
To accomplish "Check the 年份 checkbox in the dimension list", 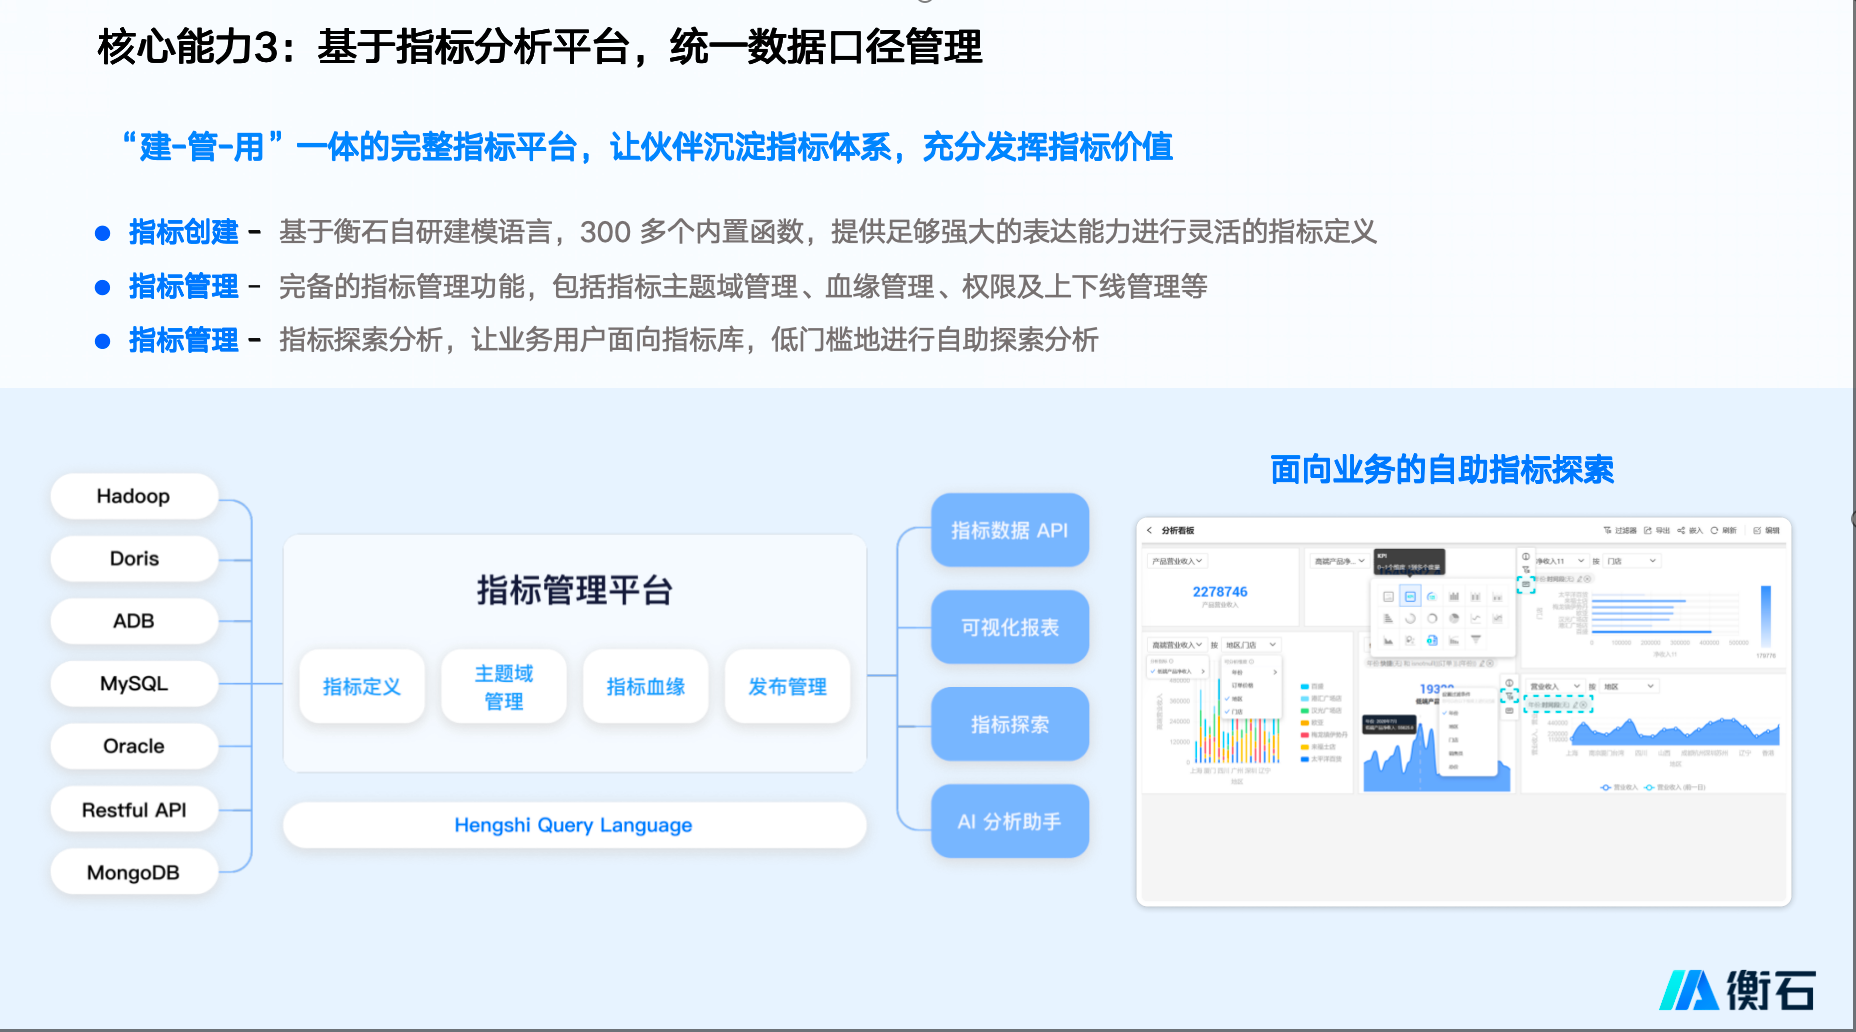I will click(x=1236, y=672).
